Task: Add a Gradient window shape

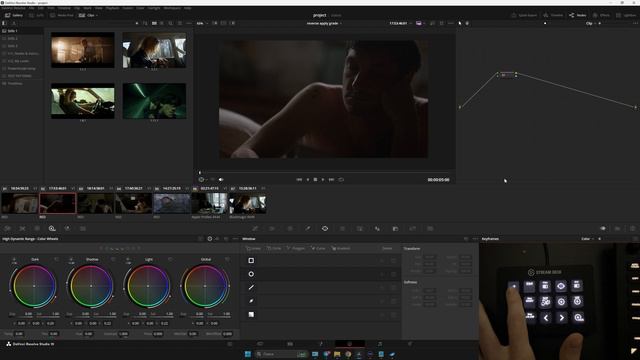Action: 251,314
